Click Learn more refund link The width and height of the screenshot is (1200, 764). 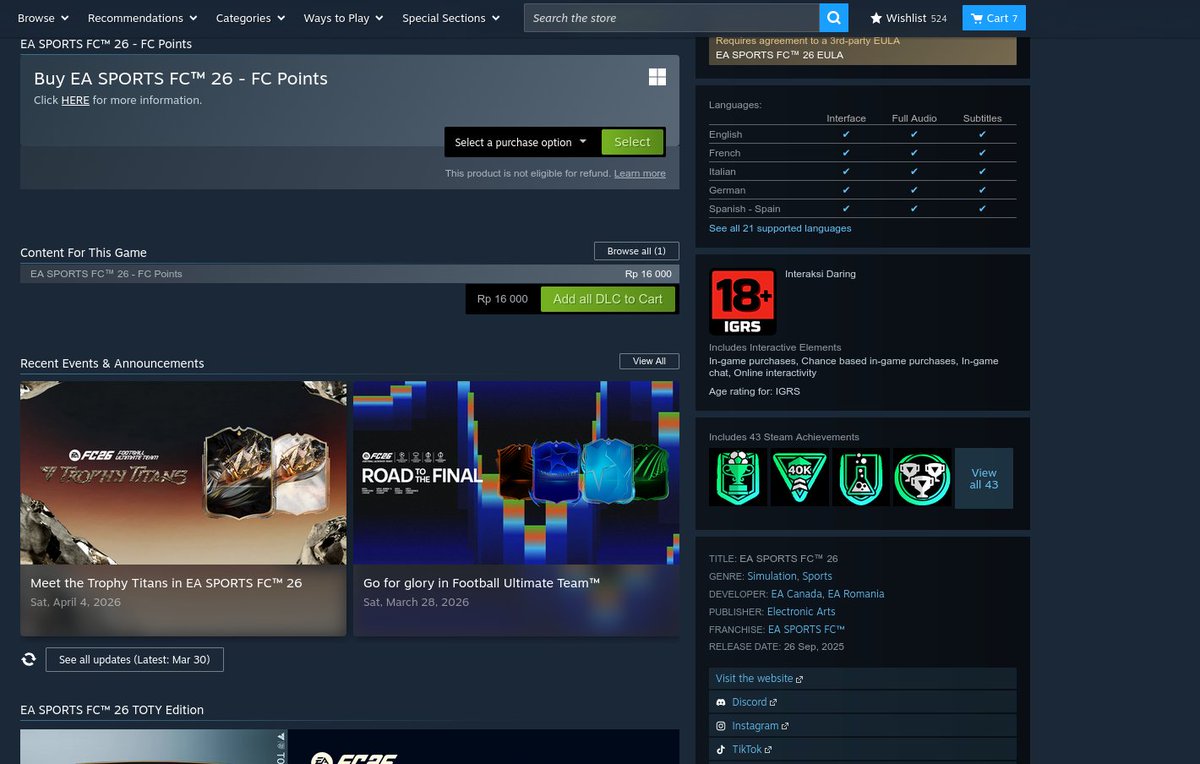pyautogui.click(x=640, y=173)
